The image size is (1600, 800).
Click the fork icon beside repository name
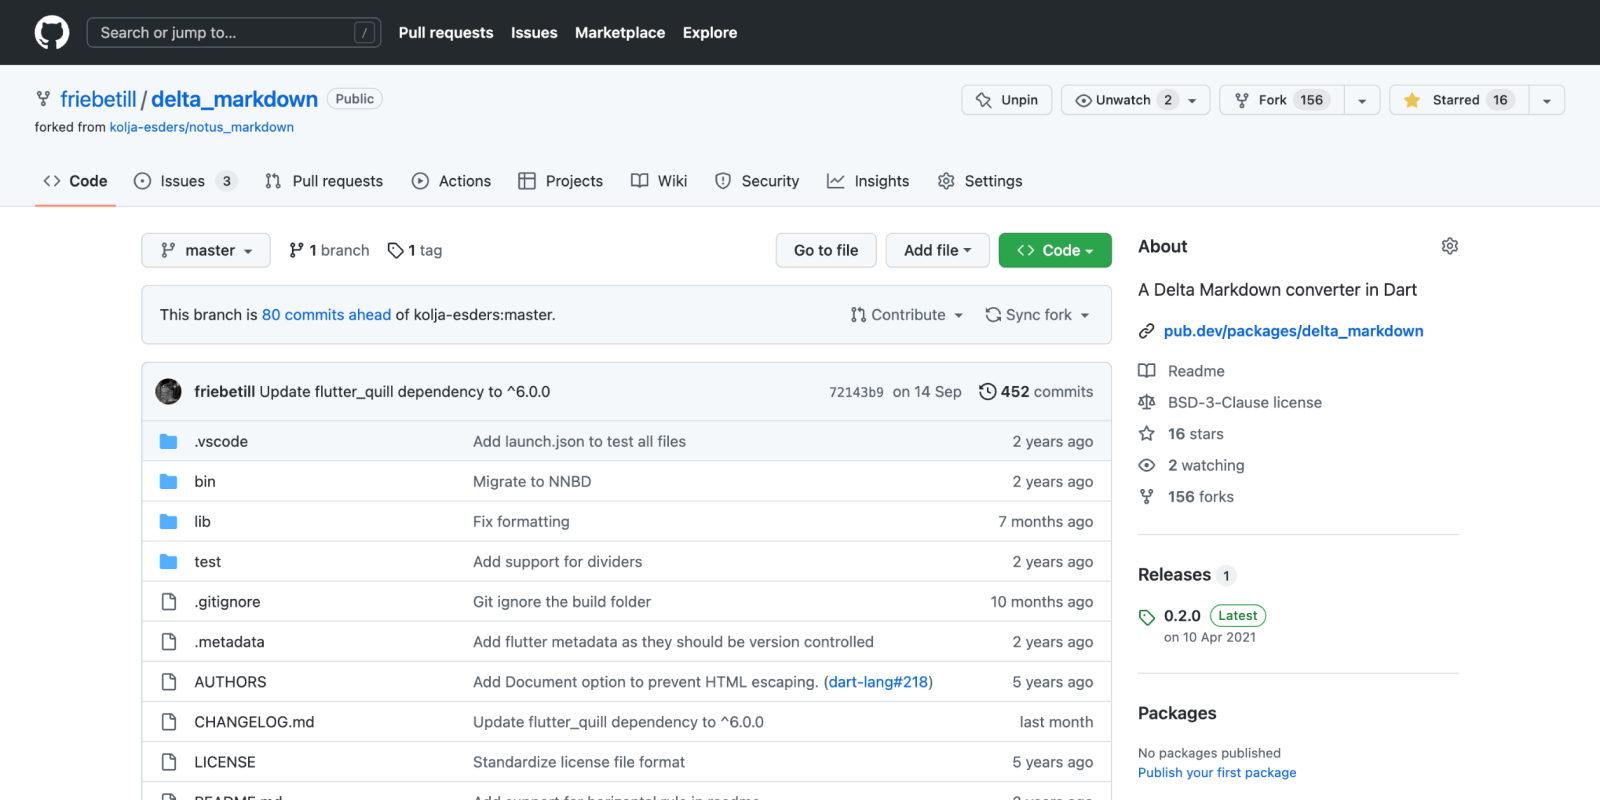point(43,99)
